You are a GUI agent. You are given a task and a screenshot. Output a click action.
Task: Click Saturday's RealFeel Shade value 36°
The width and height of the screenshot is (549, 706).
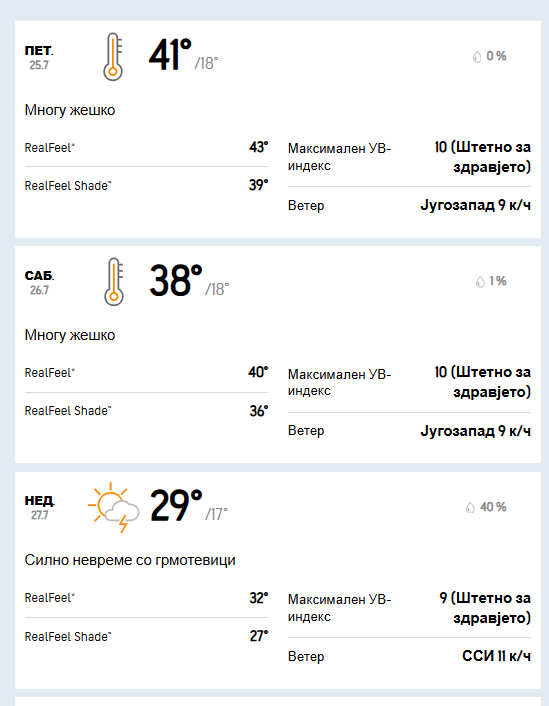pyautogui.click(x=259, y=411)
